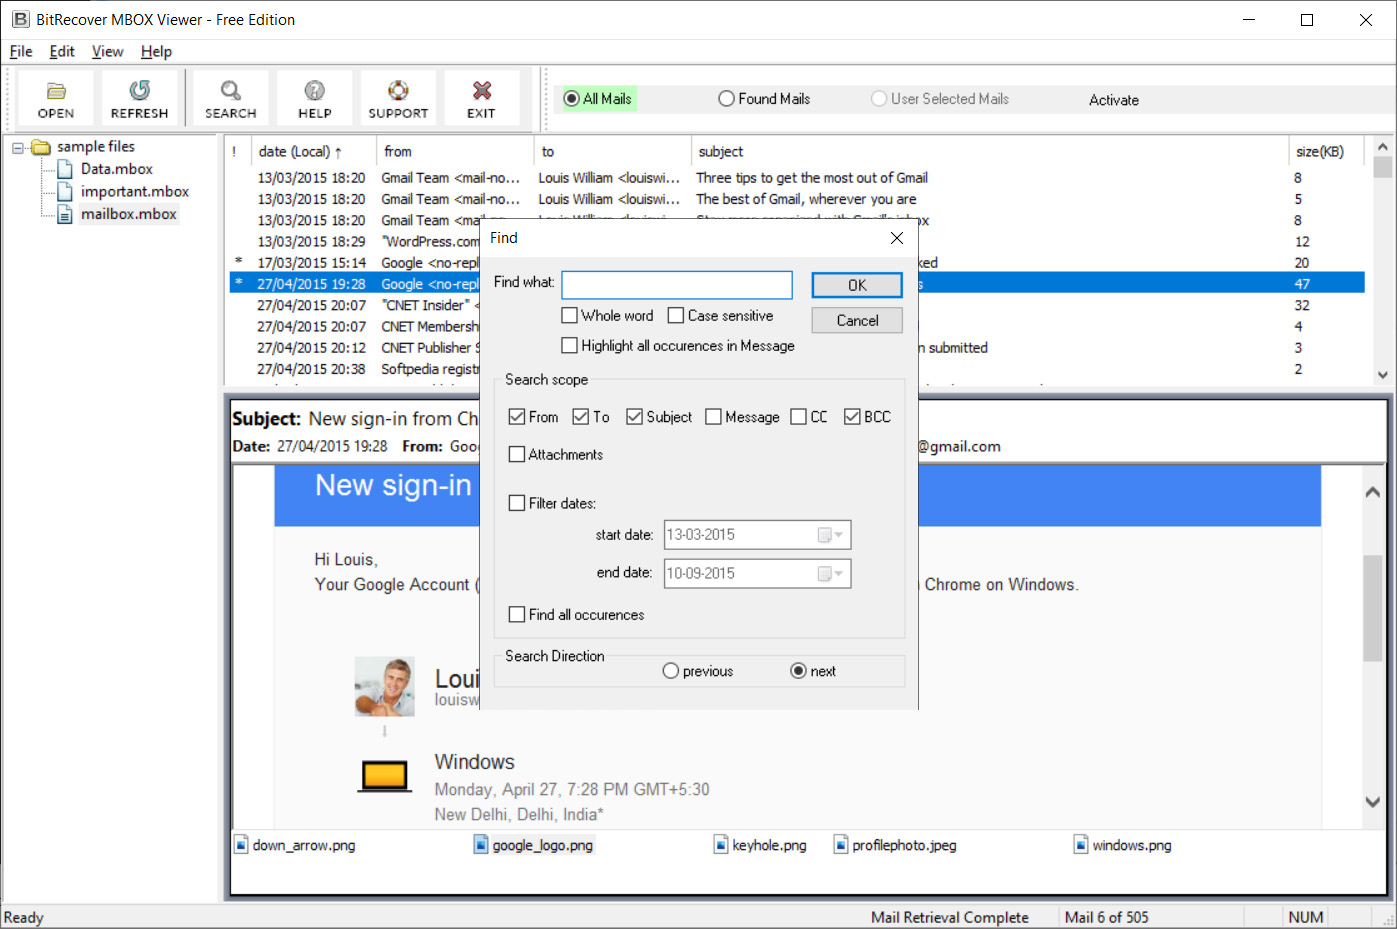This screenshot has height=929, width=1397.
Task: Sort by the size(KB) column header
Action: click(1326, 152)
